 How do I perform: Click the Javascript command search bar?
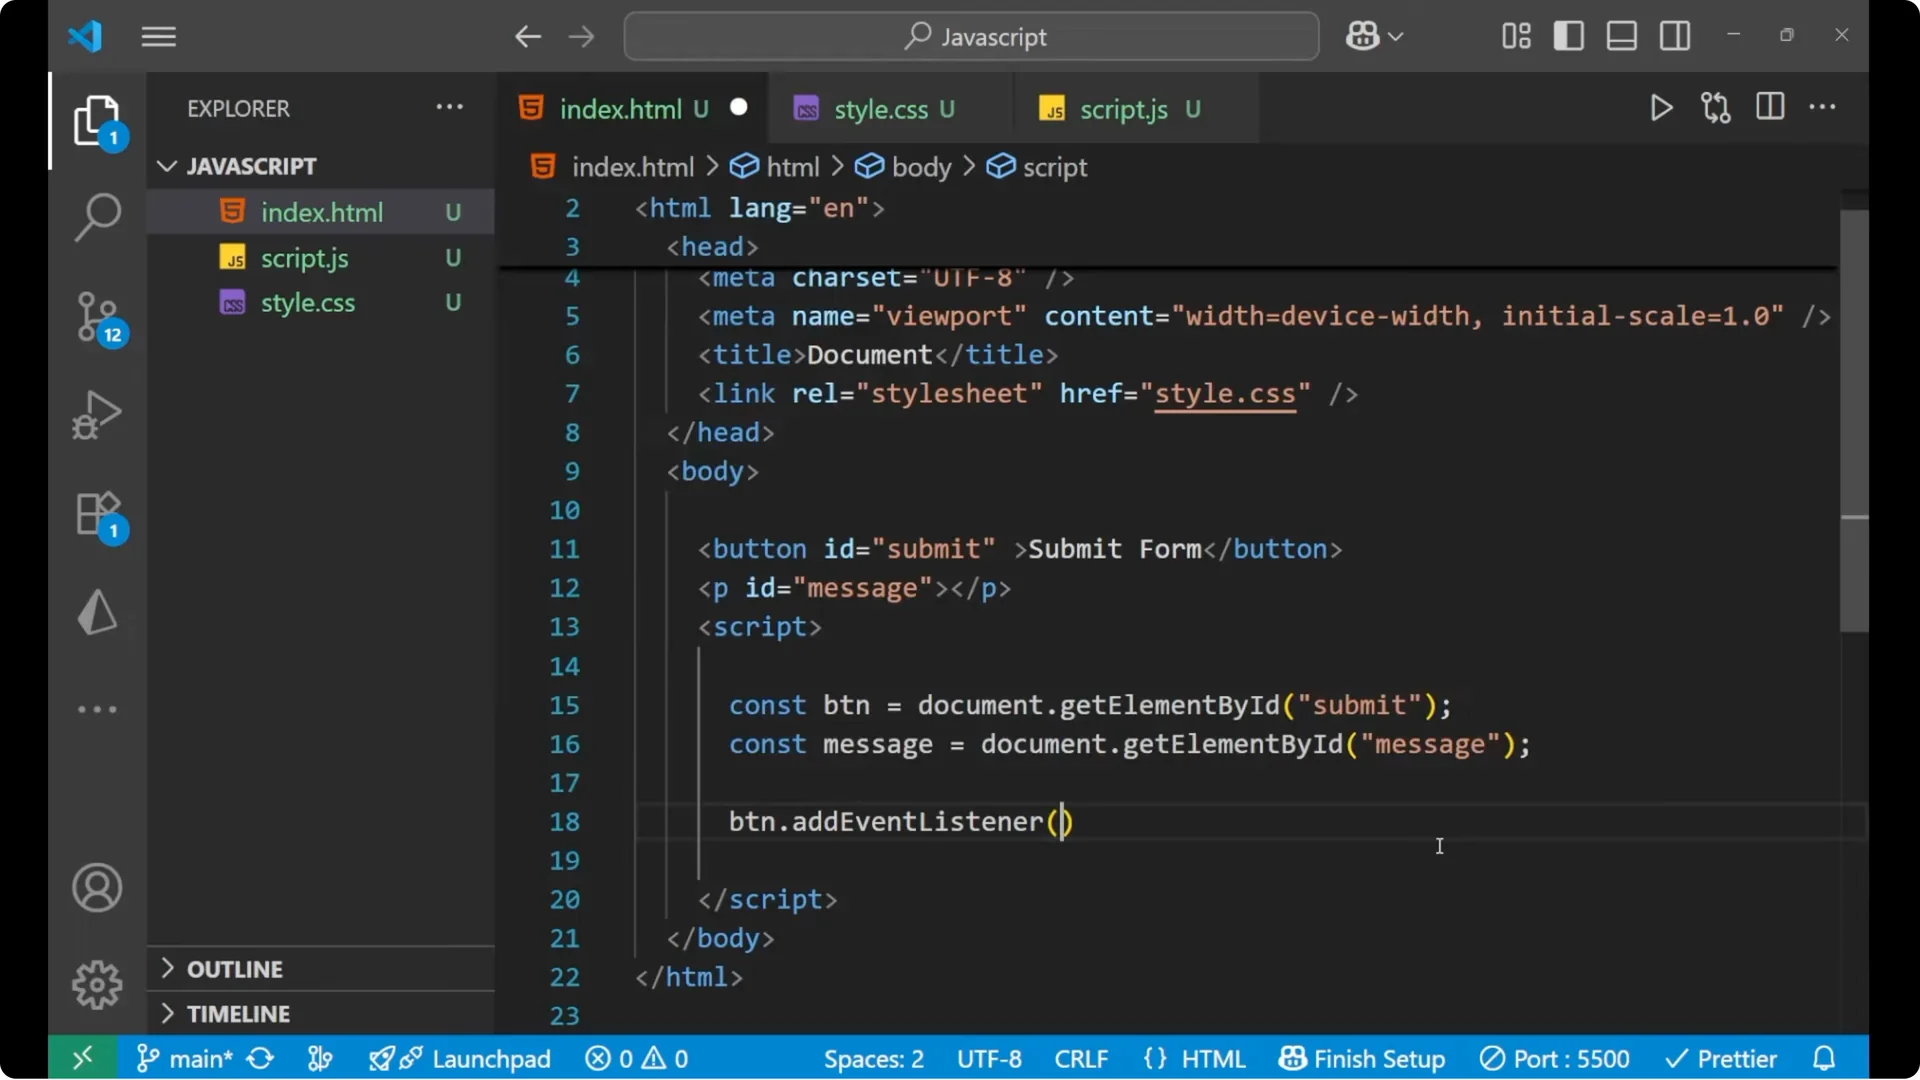970,36
